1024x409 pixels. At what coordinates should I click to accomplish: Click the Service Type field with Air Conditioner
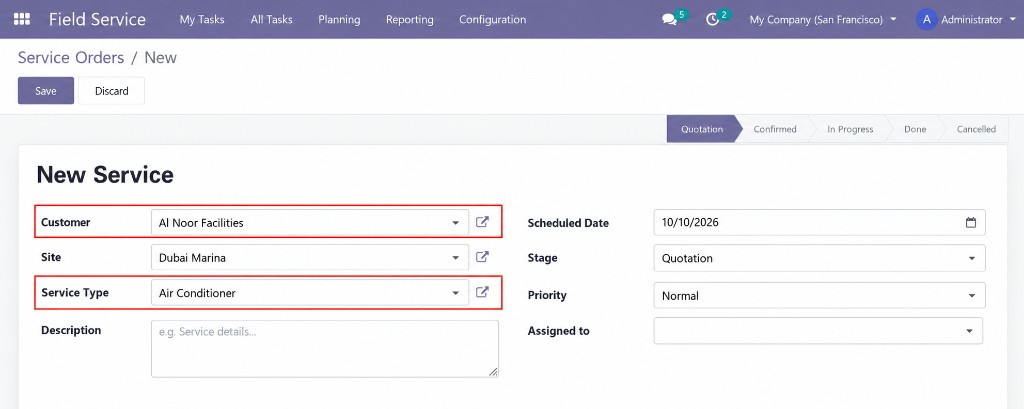click(310, 293)
